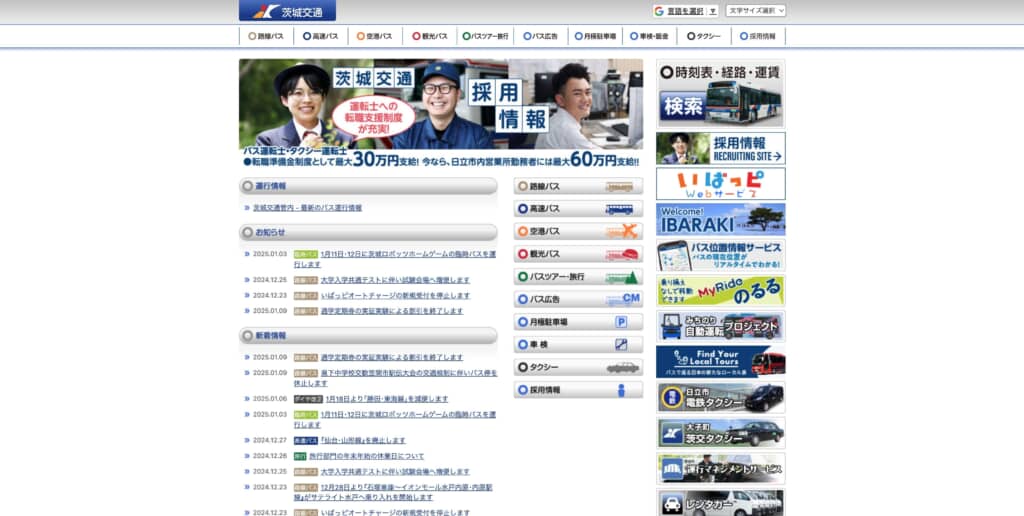This screenshot has height=516, width=1024.
Task: Open the 文字サイズ選択 dropdown
Action: [x=756, y=11]
